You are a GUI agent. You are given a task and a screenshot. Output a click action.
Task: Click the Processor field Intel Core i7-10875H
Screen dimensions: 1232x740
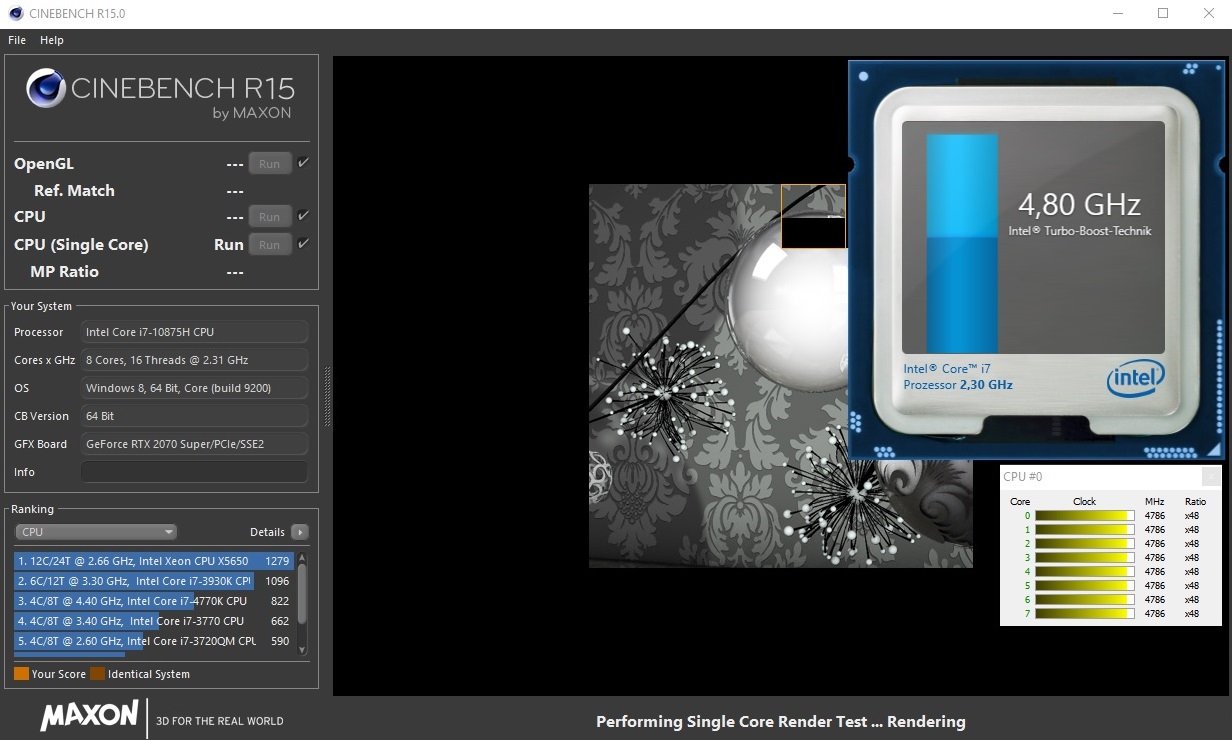(x=194, y=332)
